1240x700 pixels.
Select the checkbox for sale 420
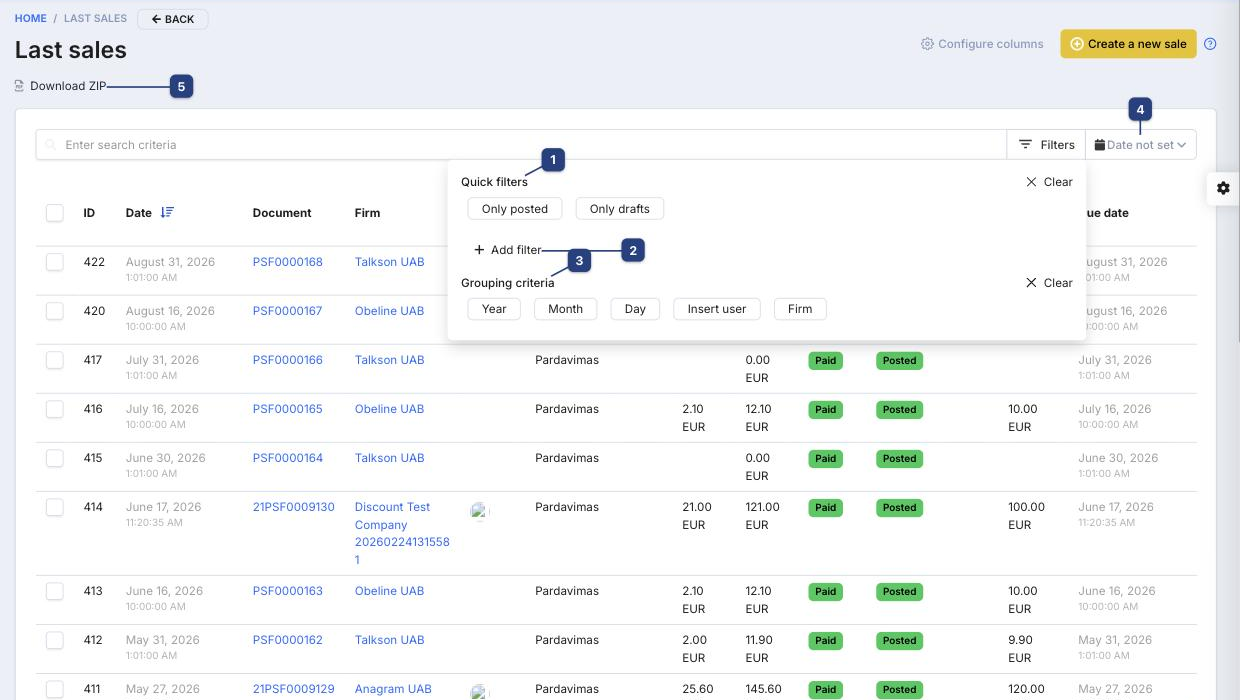click(x=55, y=311)
